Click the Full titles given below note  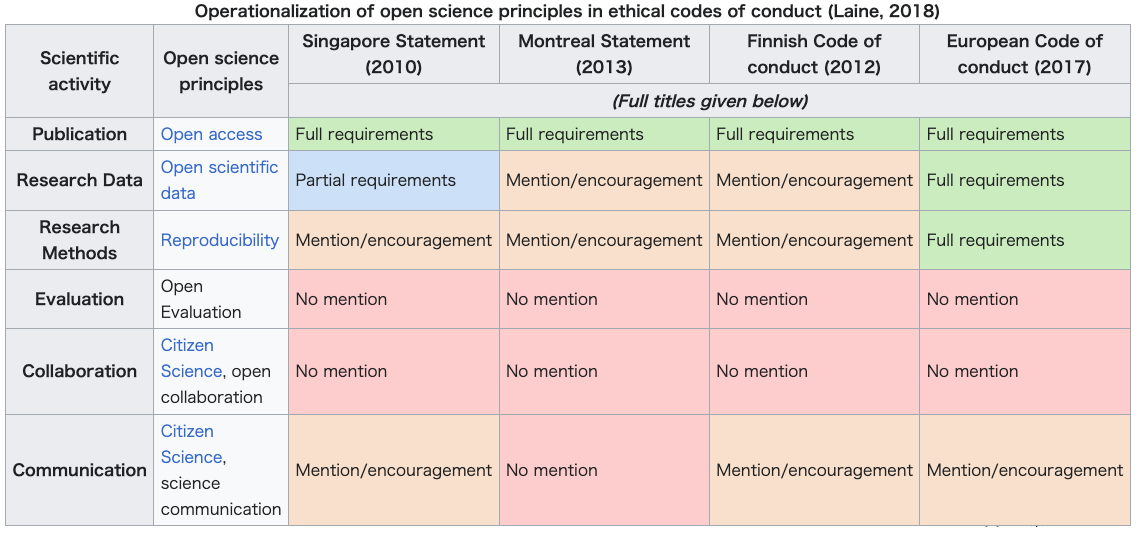point(709,101)
